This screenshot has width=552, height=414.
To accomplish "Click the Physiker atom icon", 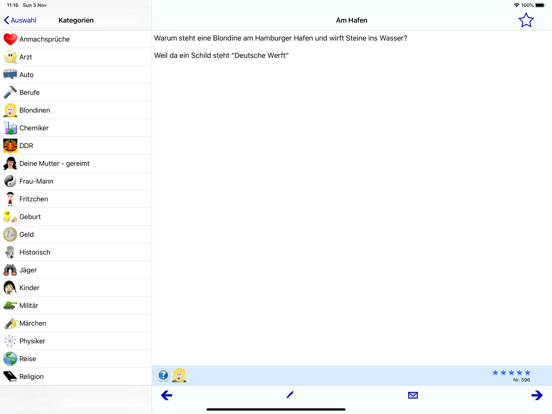I will tap(10, 341).
